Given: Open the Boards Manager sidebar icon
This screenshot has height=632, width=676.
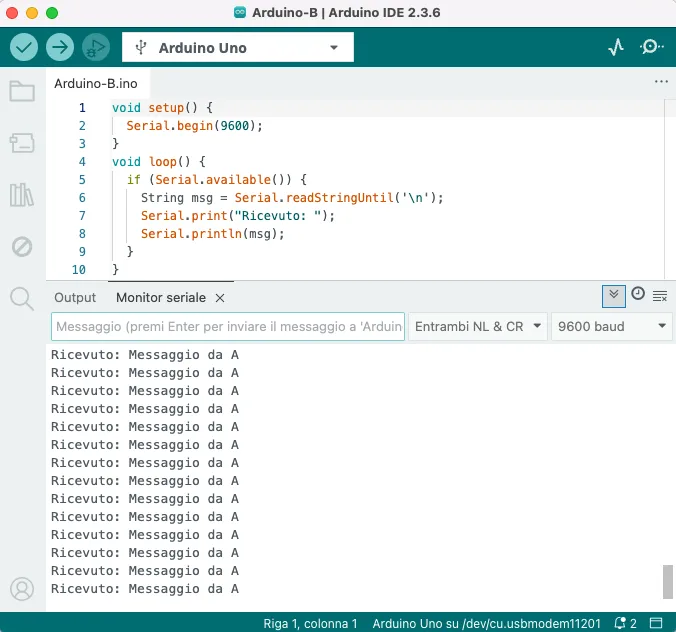Looking at the screenshot, I should pos(22,143).
